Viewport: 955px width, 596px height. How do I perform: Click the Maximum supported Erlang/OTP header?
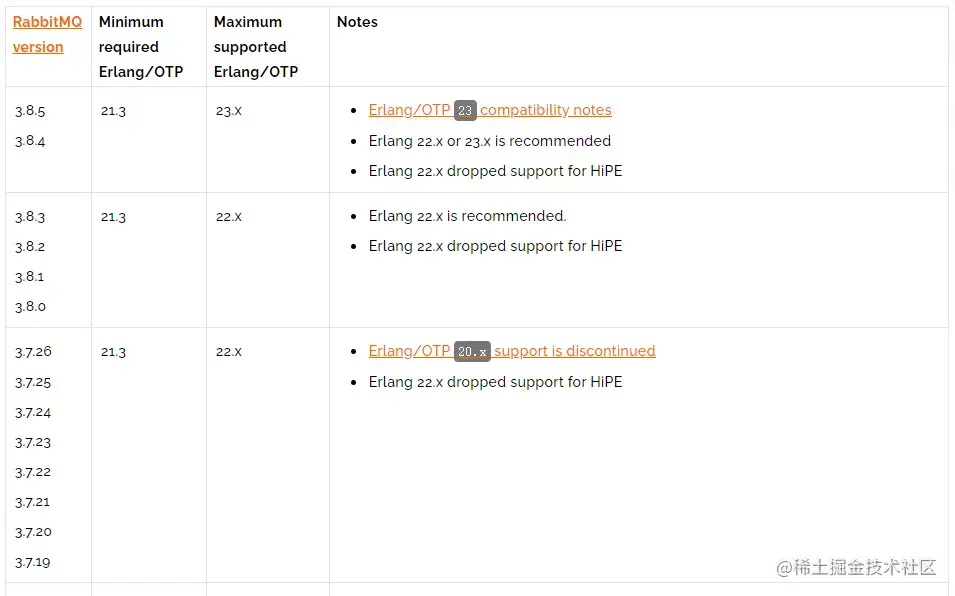(x=256, y=47)
